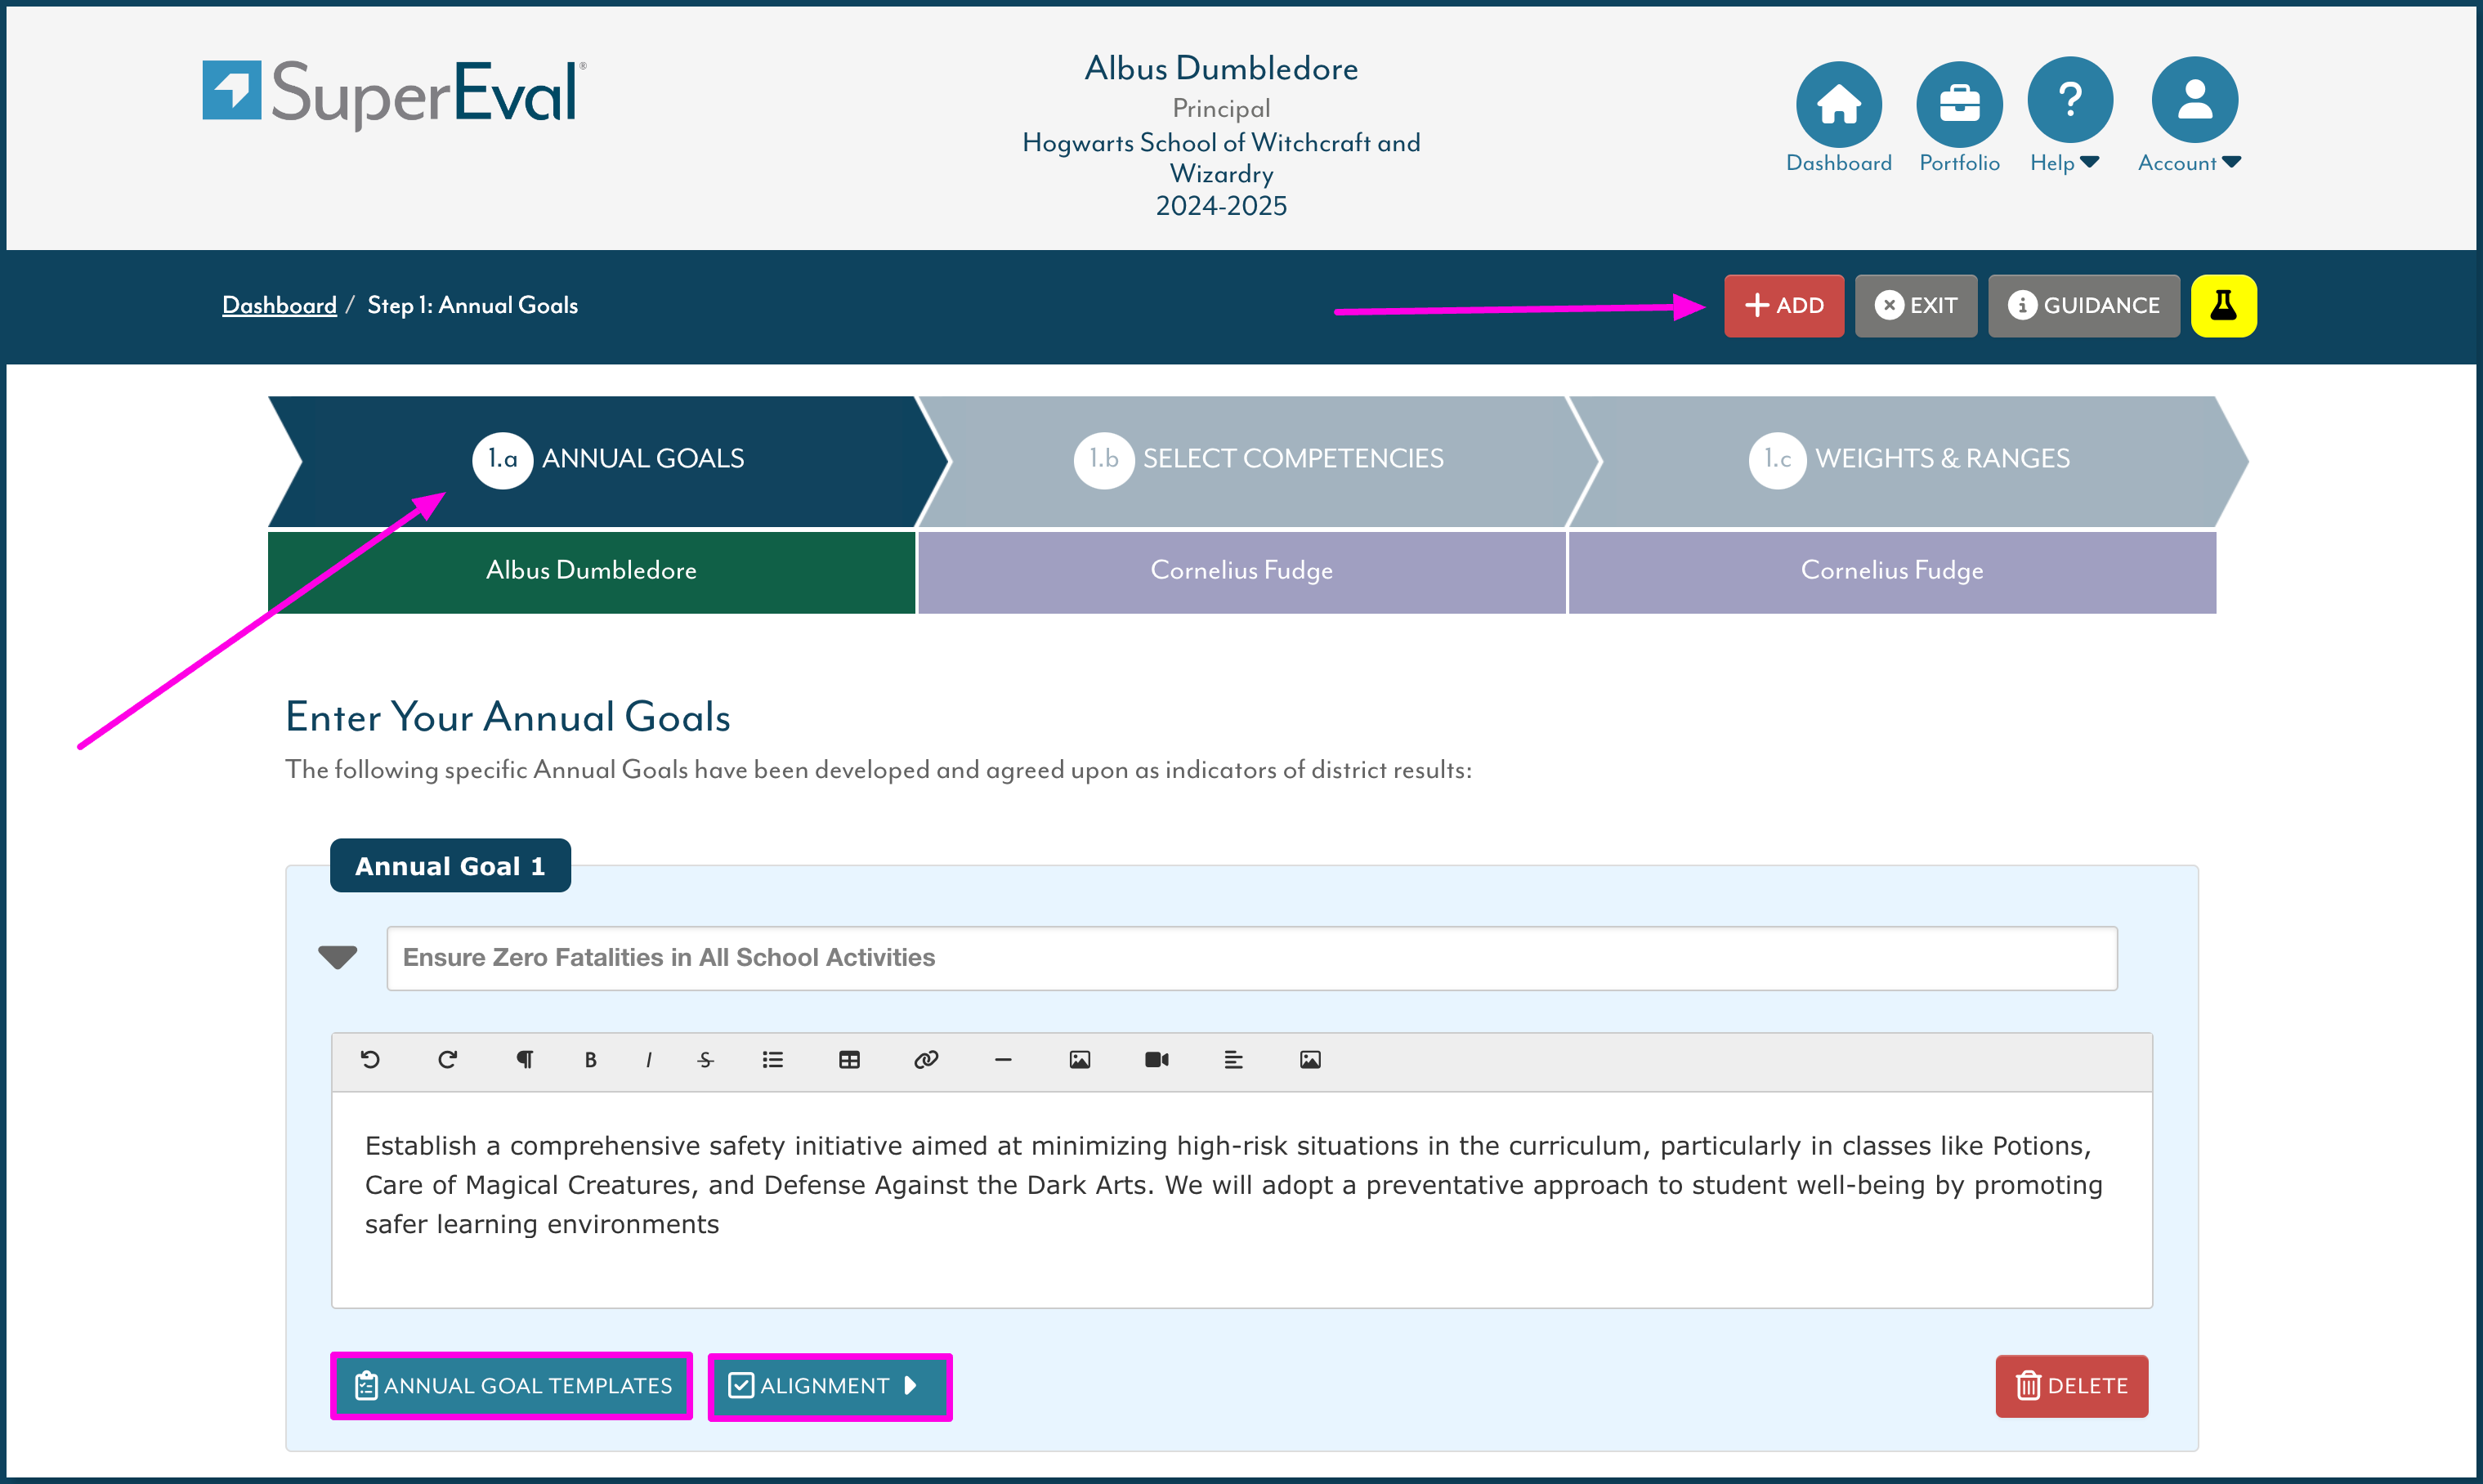Screen dimensions: 2483x1484
Task: Click the 1.c step circle
Action: tap(1777, 460)
